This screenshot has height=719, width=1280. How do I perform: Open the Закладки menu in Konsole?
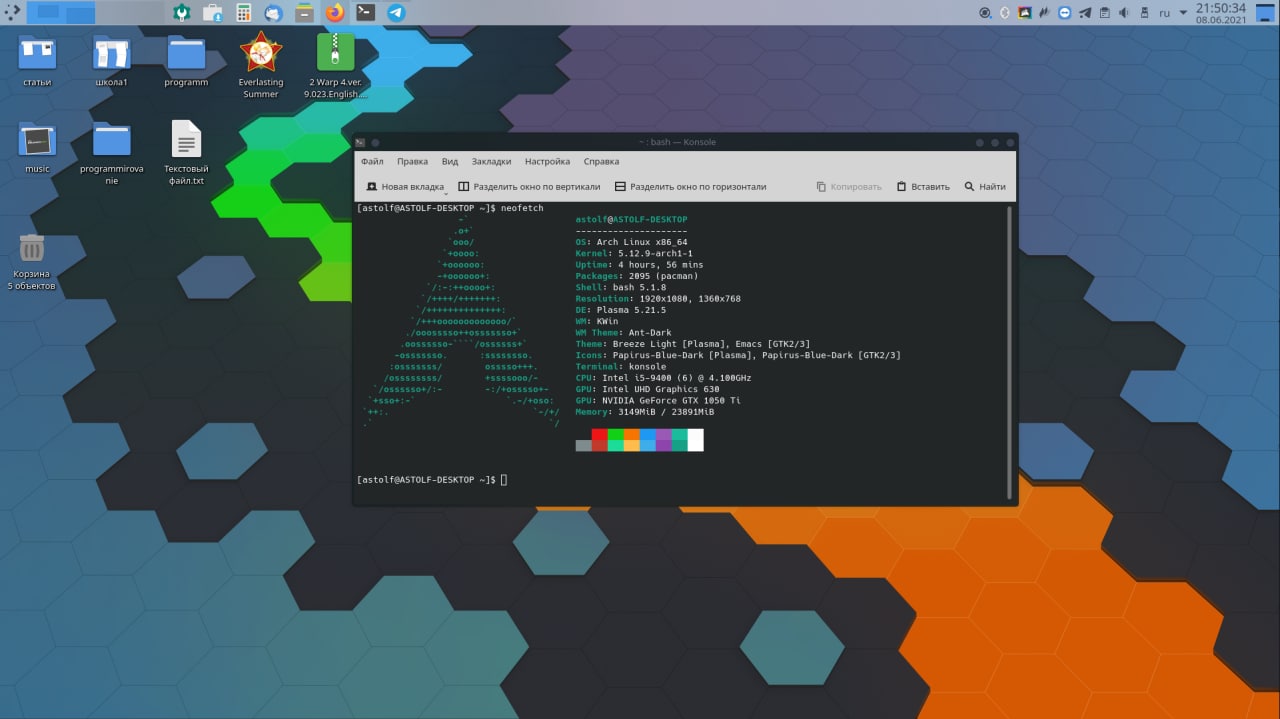[491, 161]
